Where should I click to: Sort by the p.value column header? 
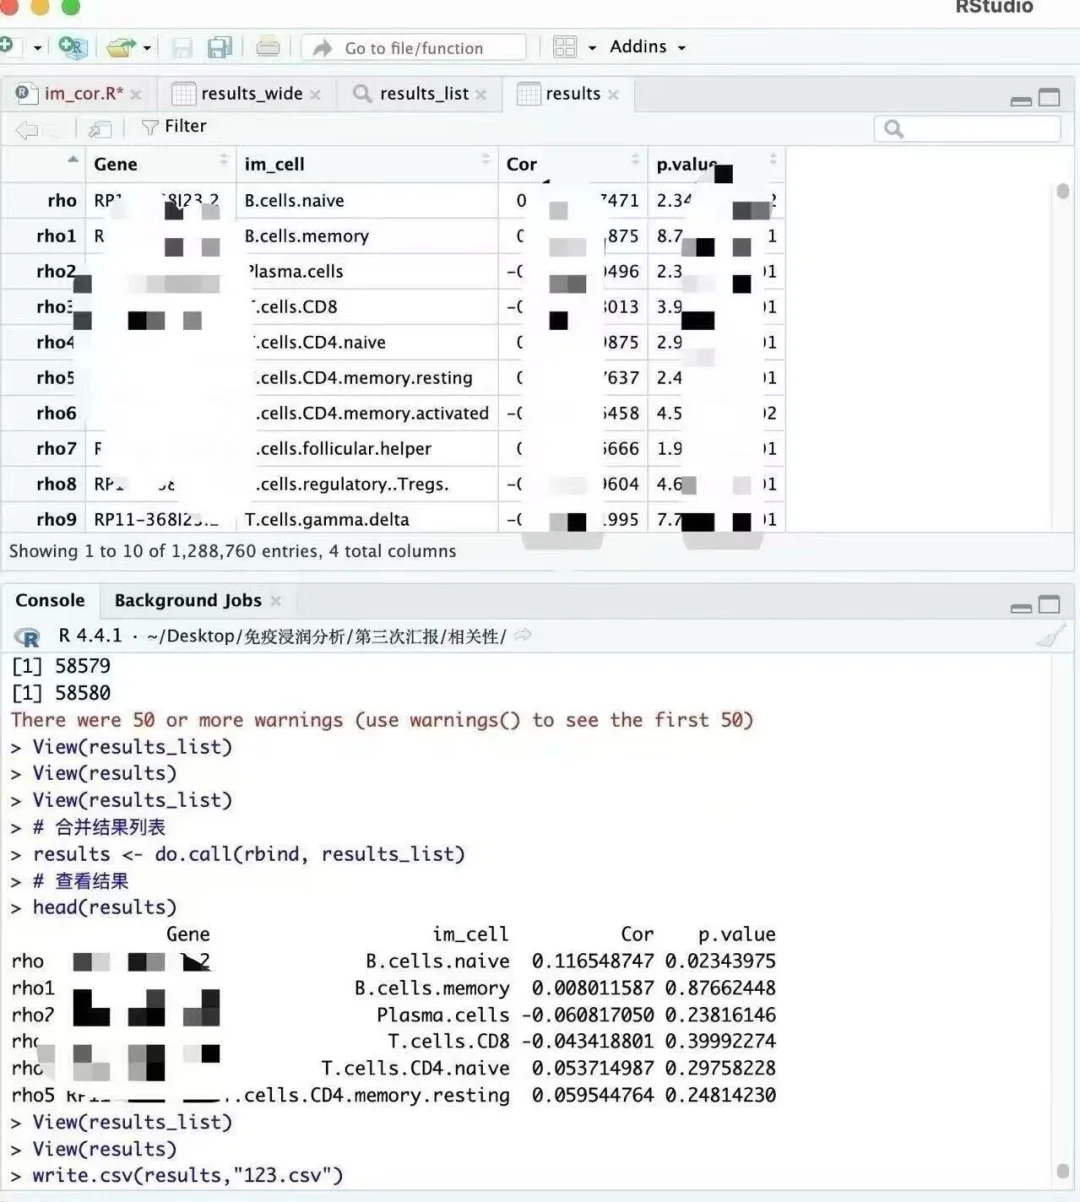716,164
